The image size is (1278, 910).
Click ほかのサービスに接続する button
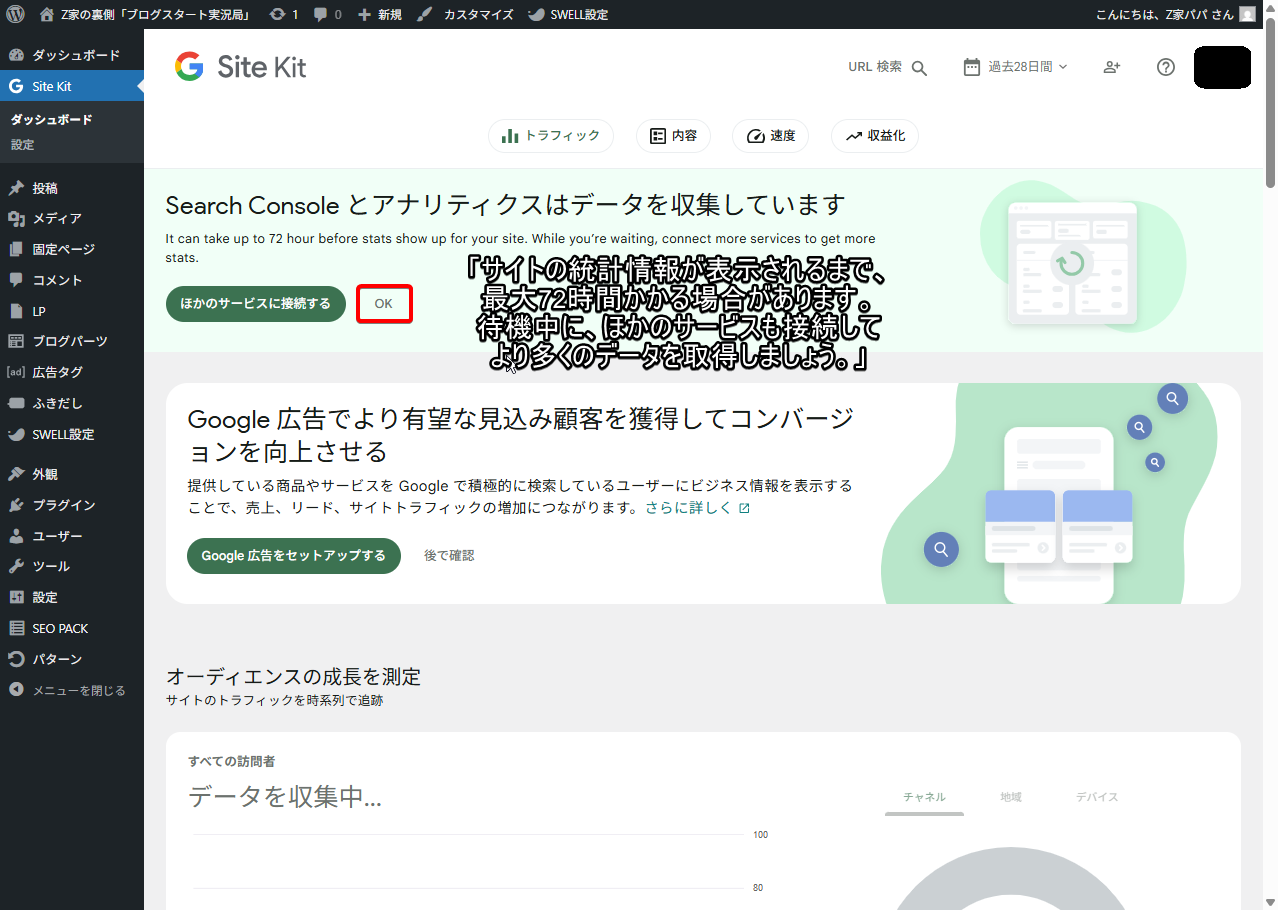[x=256, y=304]
